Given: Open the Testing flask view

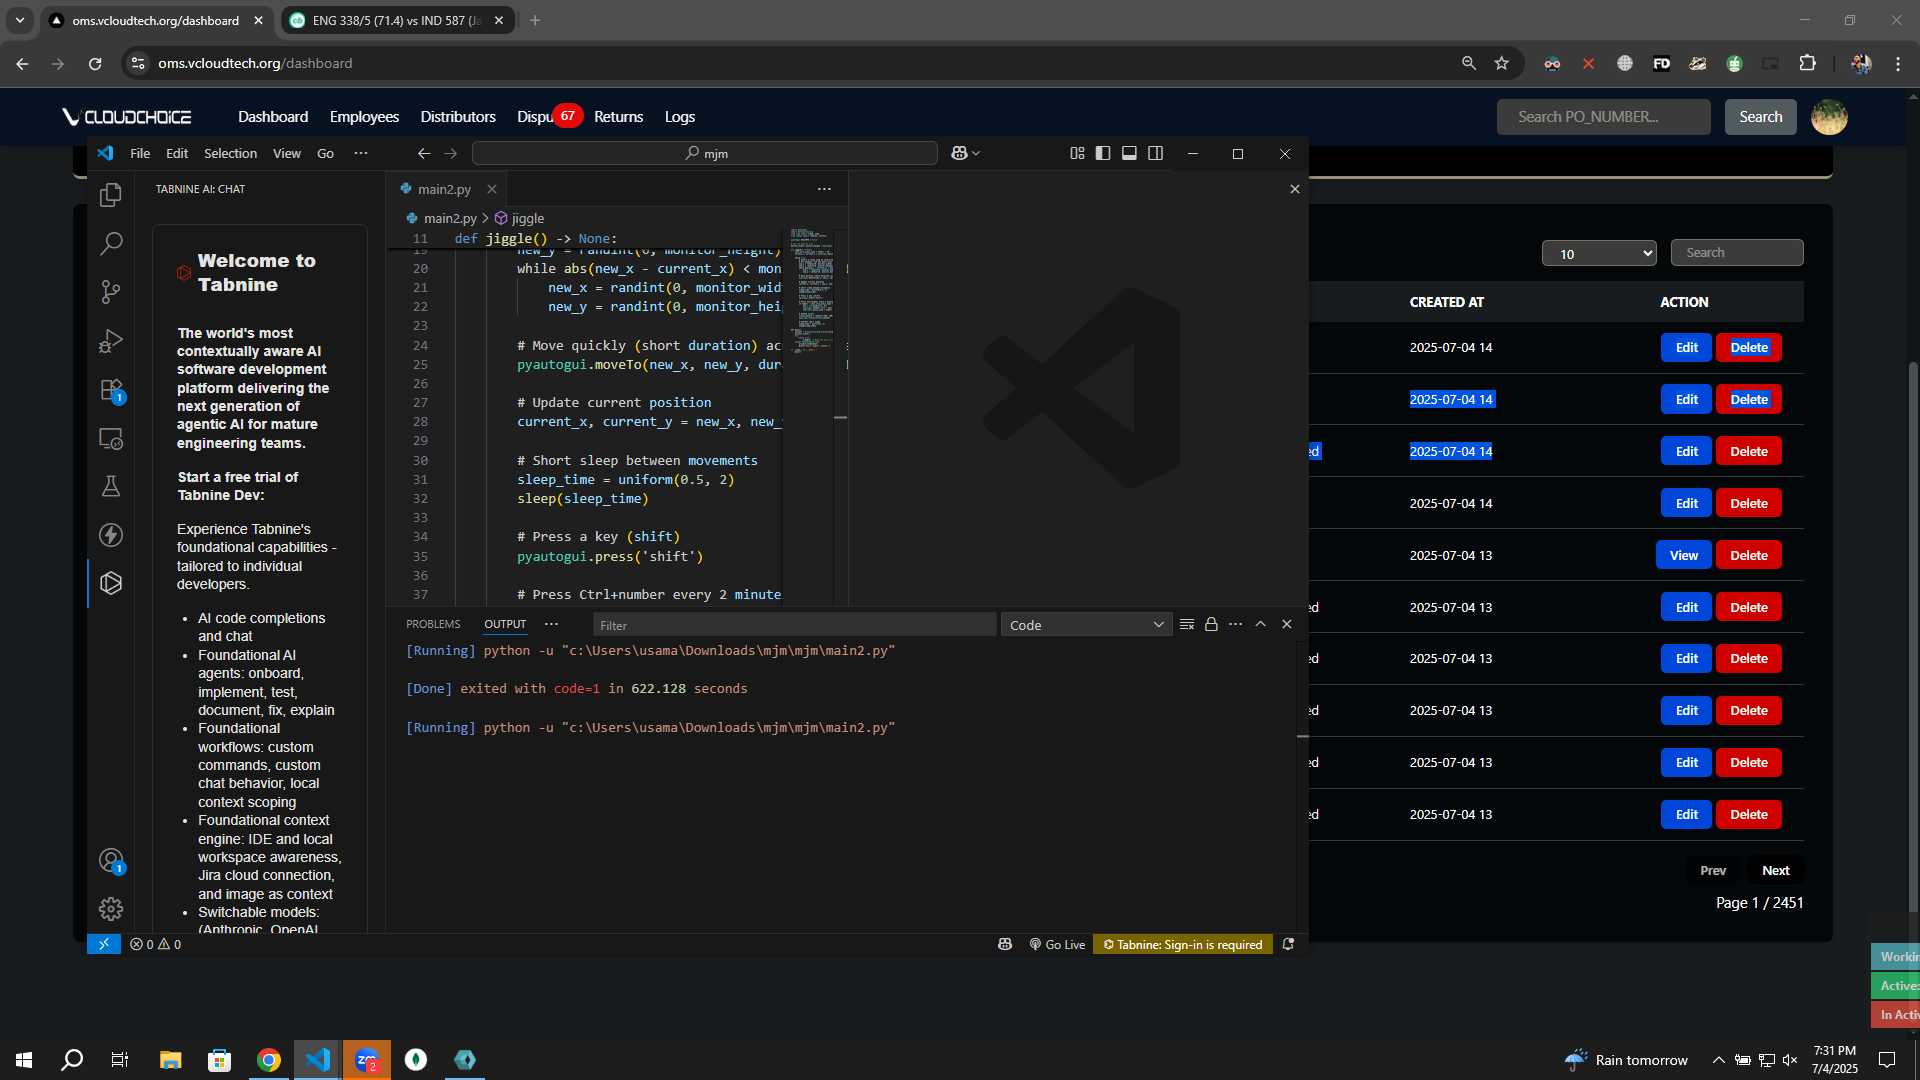Looking at the screenshot, I should (111, 486).
